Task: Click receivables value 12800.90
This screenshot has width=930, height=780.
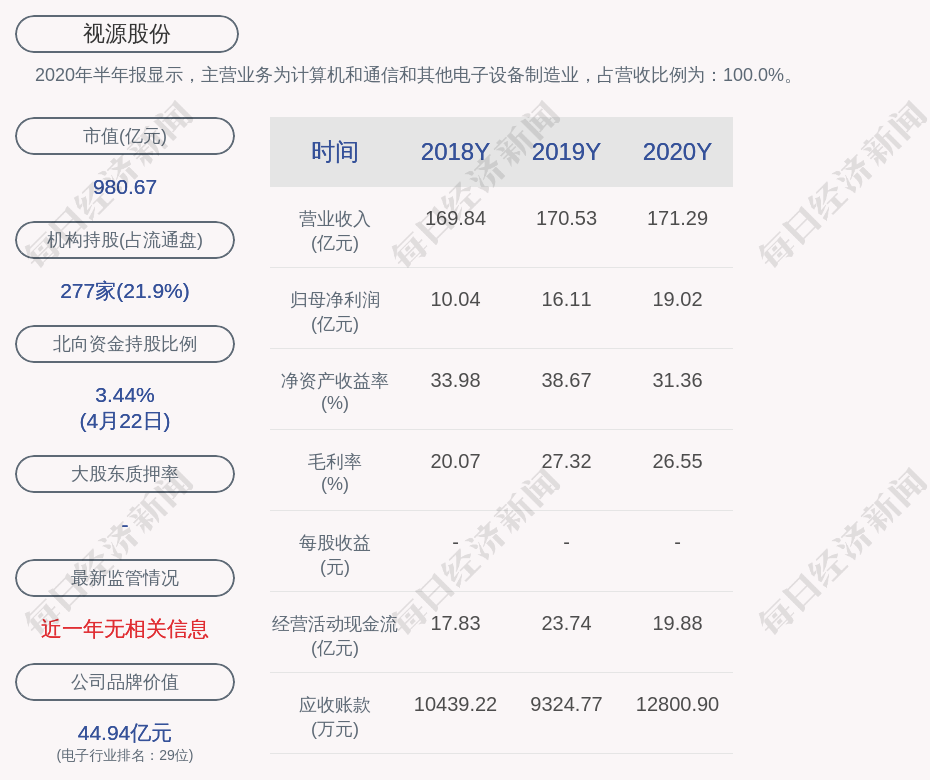Action: (677, 705)
